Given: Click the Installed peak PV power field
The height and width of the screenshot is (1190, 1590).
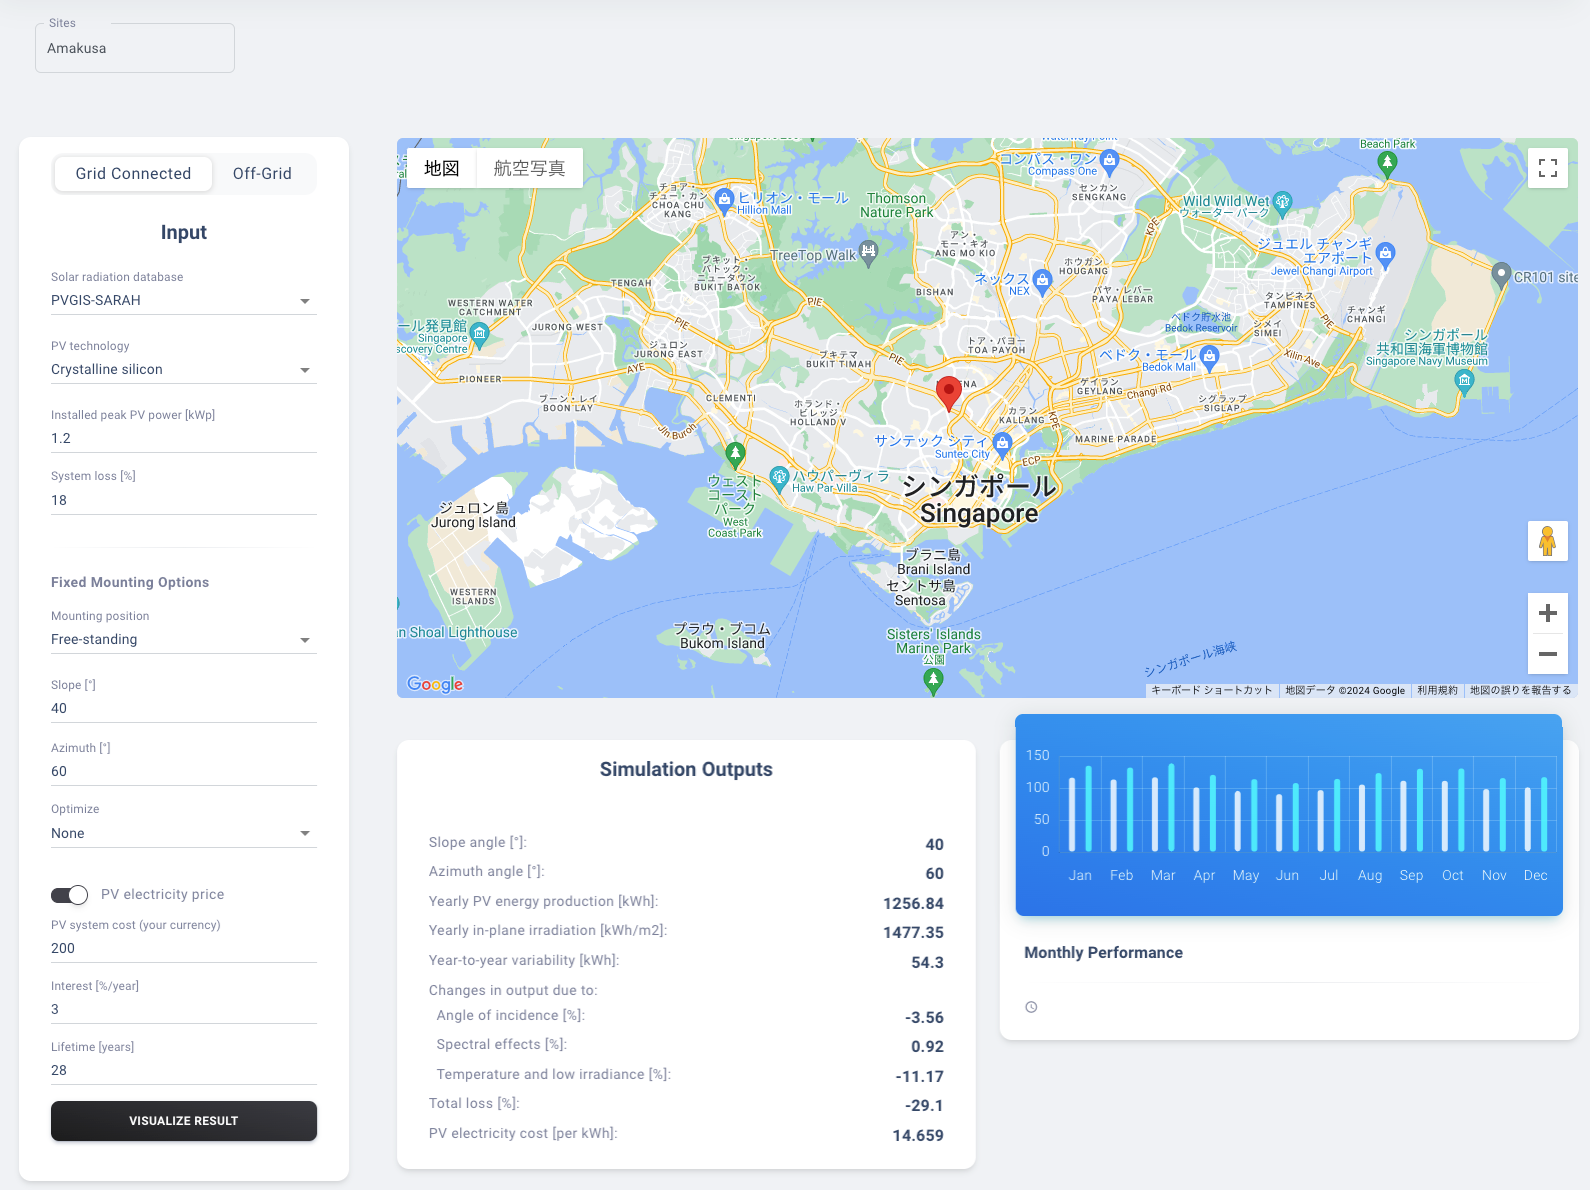Looking at the screenshot, I should click(x=184, y=438).
